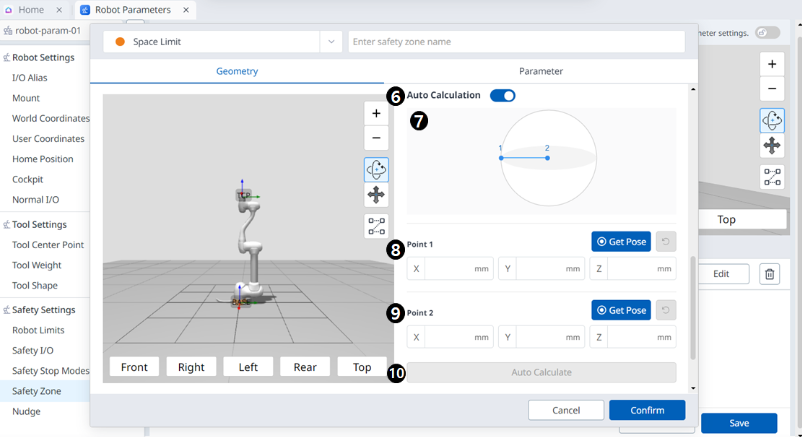
Task: Collapse the Tool Settings tree section
Action: click(6, 225)
